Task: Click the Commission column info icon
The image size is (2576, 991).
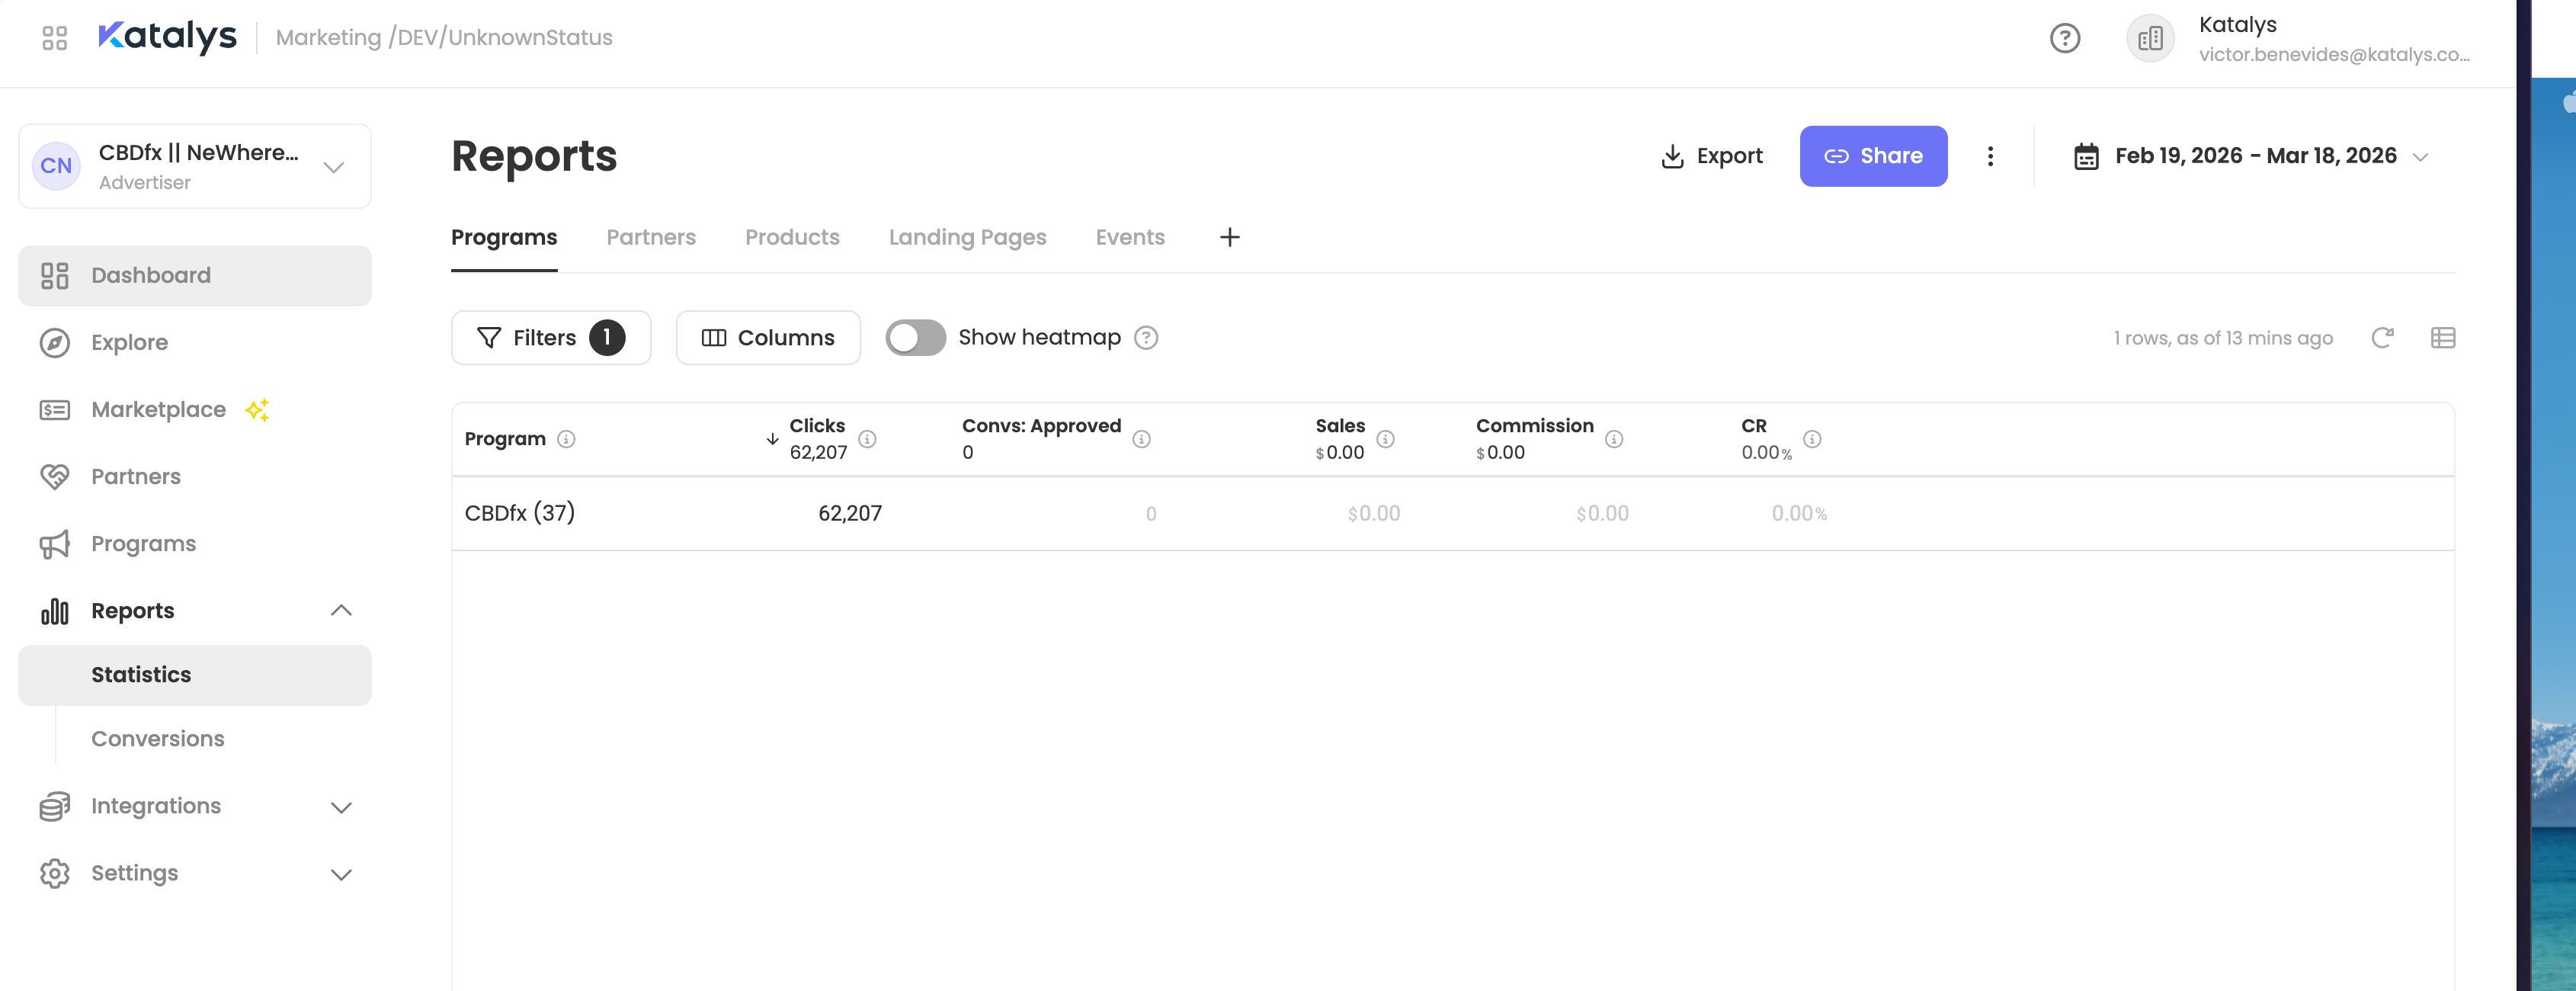Action: click(x=1614, y=439)
